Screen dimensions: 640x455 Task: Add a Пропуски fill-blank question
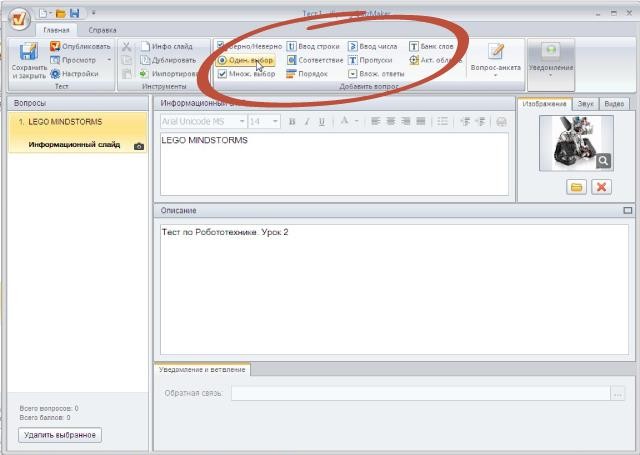click(x=370, y=60)
